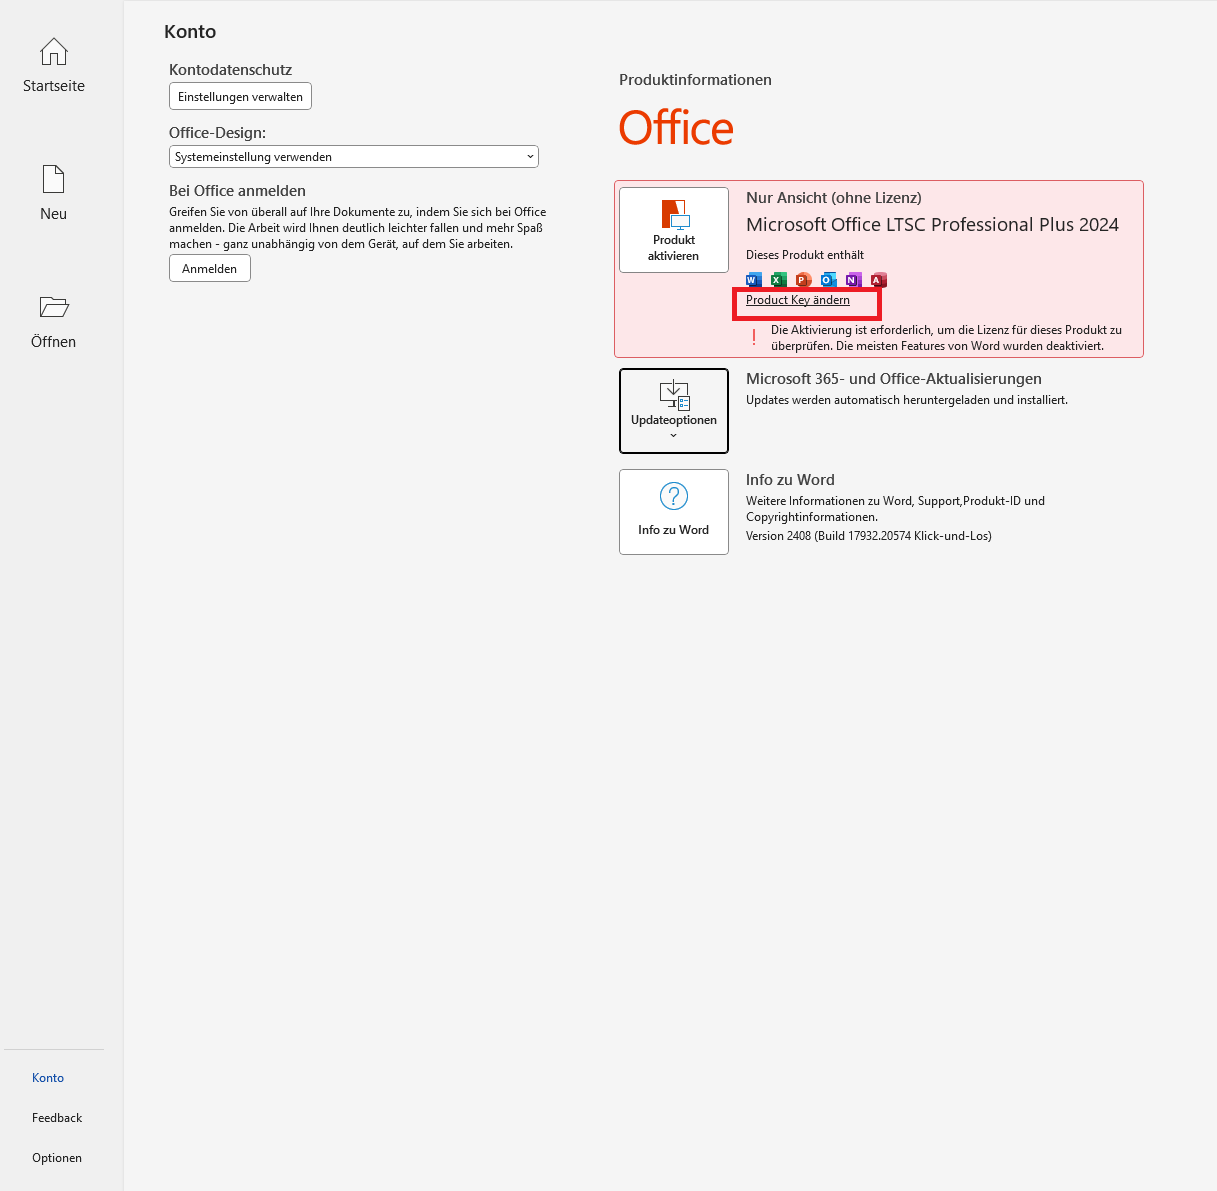This screenshot has height=1191, width=1217.
Task: Open Feedback from the sidebar
Action: (x=57, y=1118)
